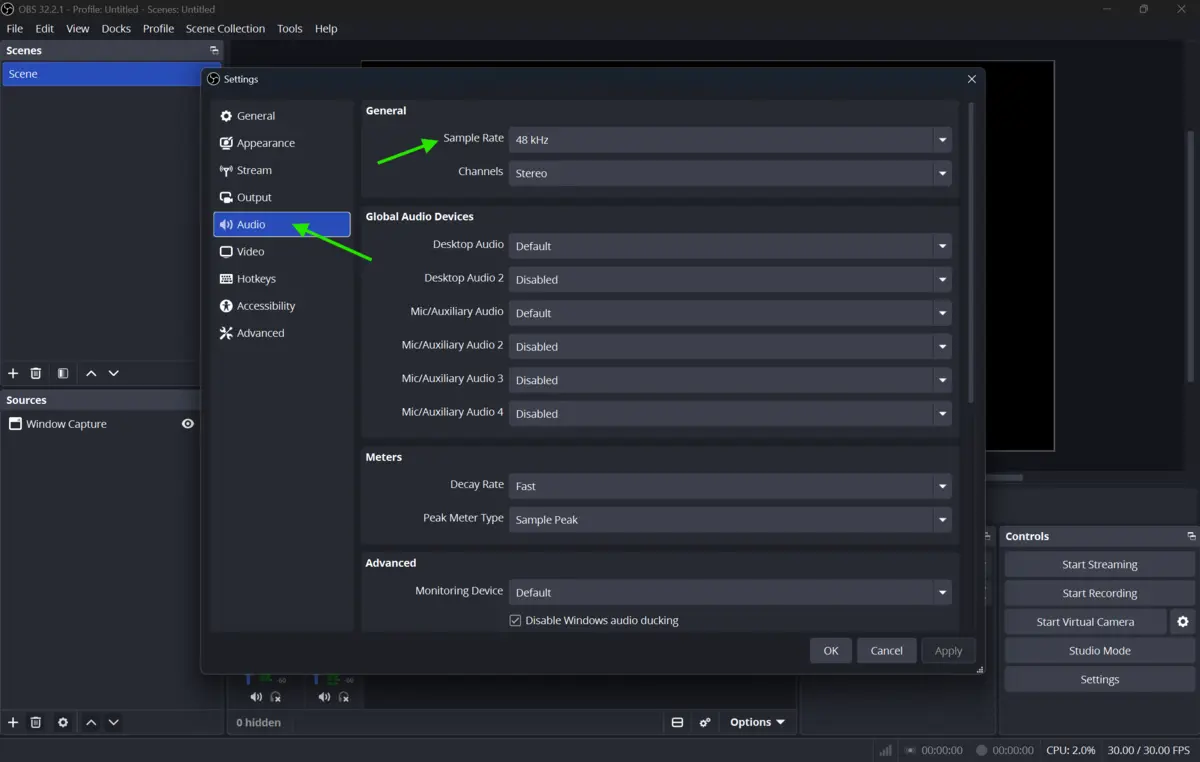This screenshot has width=1200, height=762.
Task: Open Output settings section
Action: 282,197
